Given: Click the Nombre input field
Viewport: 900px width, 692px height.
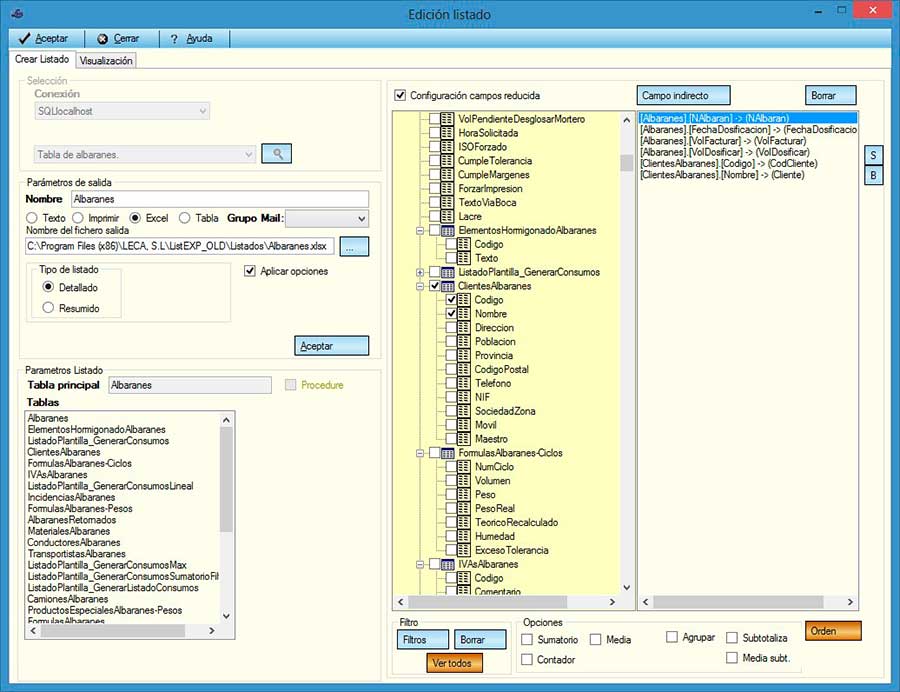Looking at the screenshot, I should tap(220, 199).
